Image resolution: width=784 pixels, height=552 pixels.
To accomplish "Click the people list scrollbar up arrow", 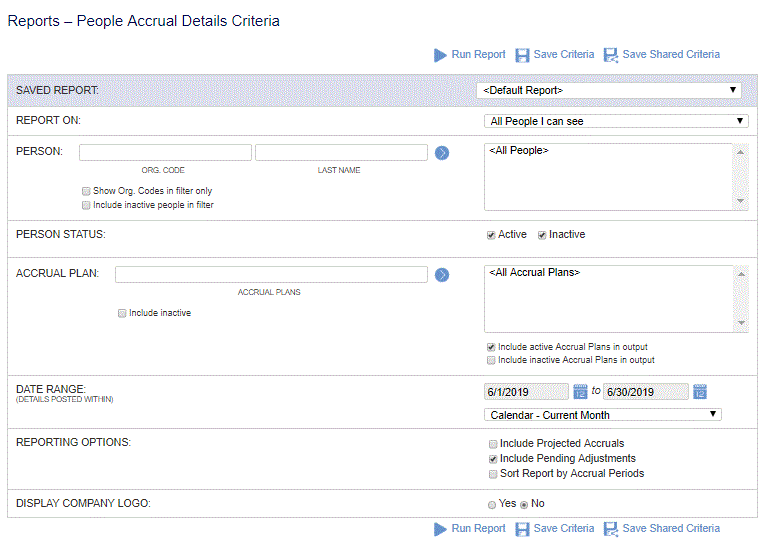I will click(x=740, y=152).
